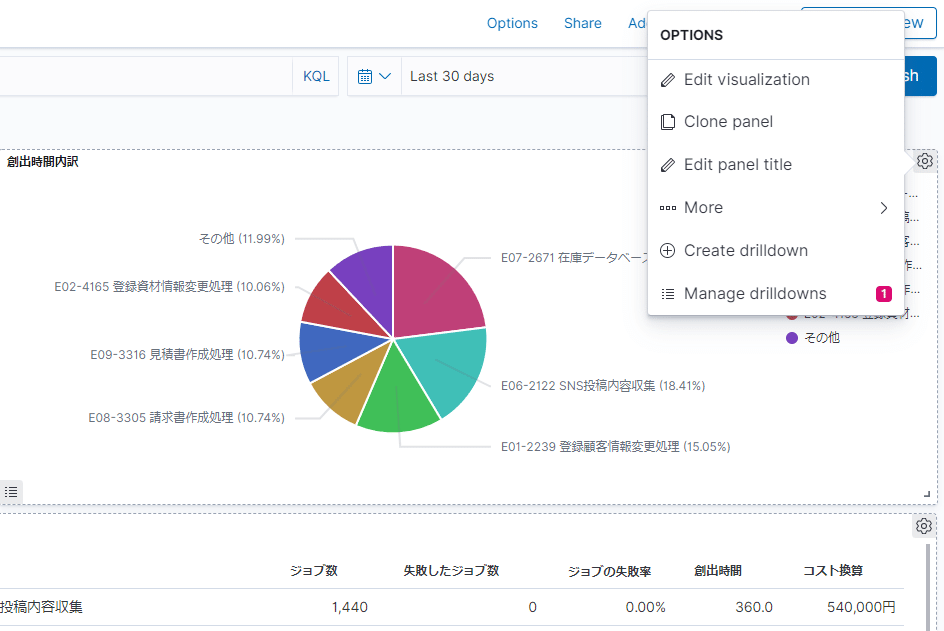Image resolution: width=944 pixels, height=631 pixels.
Task: Open the More submenu
Action: pyautogui.click(x=775, y=208)
